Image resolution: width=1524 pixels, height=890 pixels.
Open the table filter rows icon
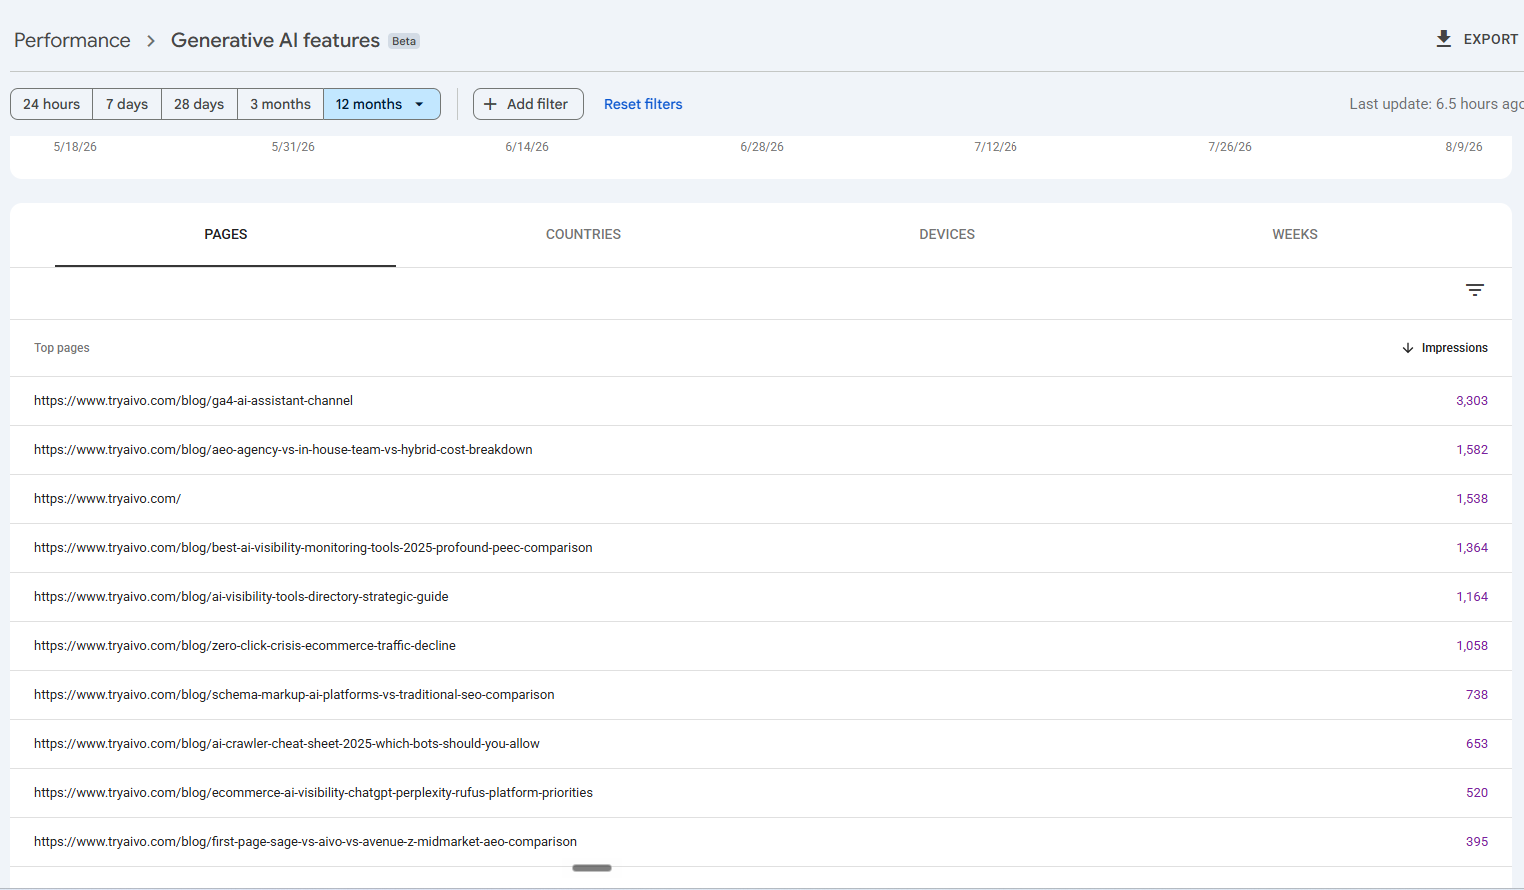coord(1474,290)
